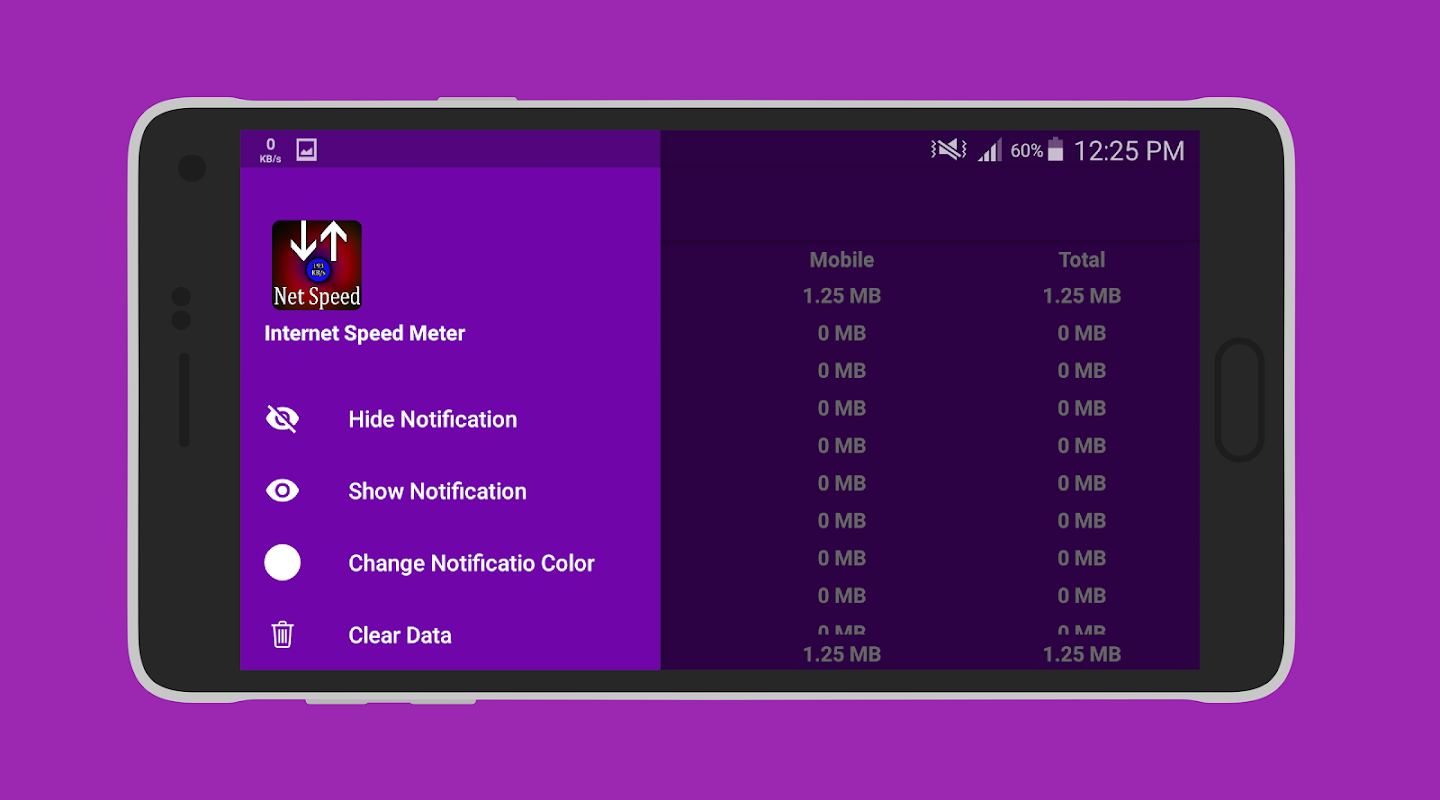Open the white notification color circle
The height and width of the screenshot is (800, 1440).
tap(282, 563)
